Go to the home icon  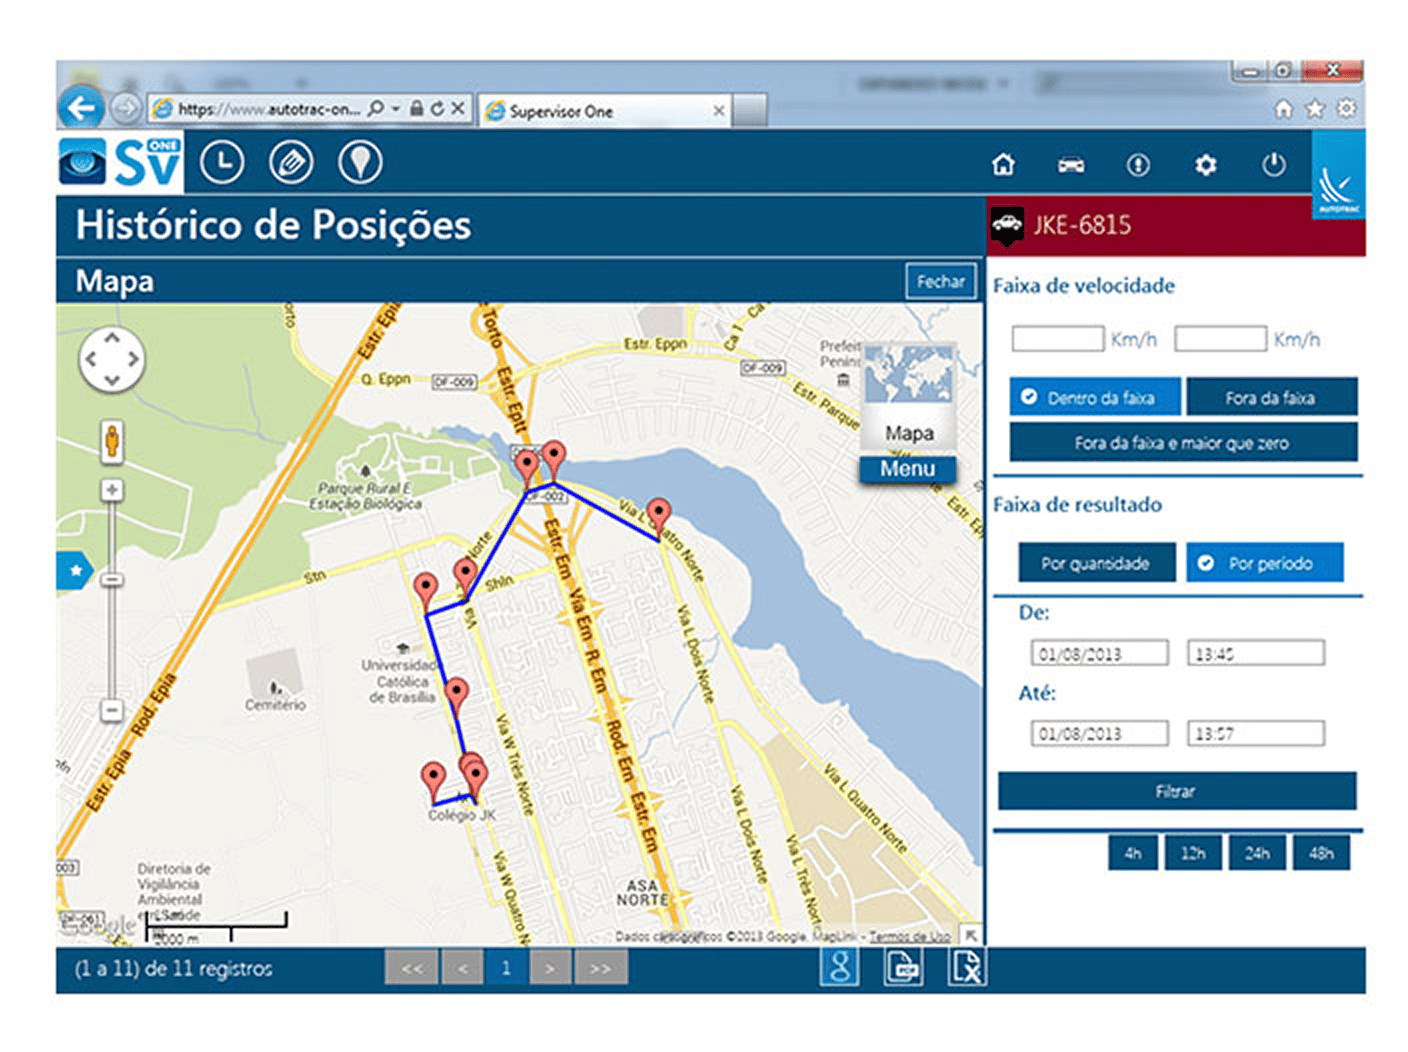click(x=1003, y=165)
